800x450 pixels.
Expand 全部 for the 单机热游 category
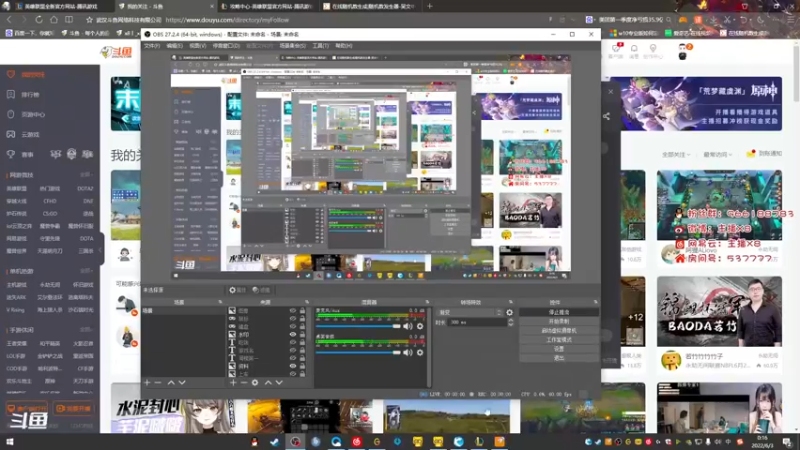coord(85,271)
